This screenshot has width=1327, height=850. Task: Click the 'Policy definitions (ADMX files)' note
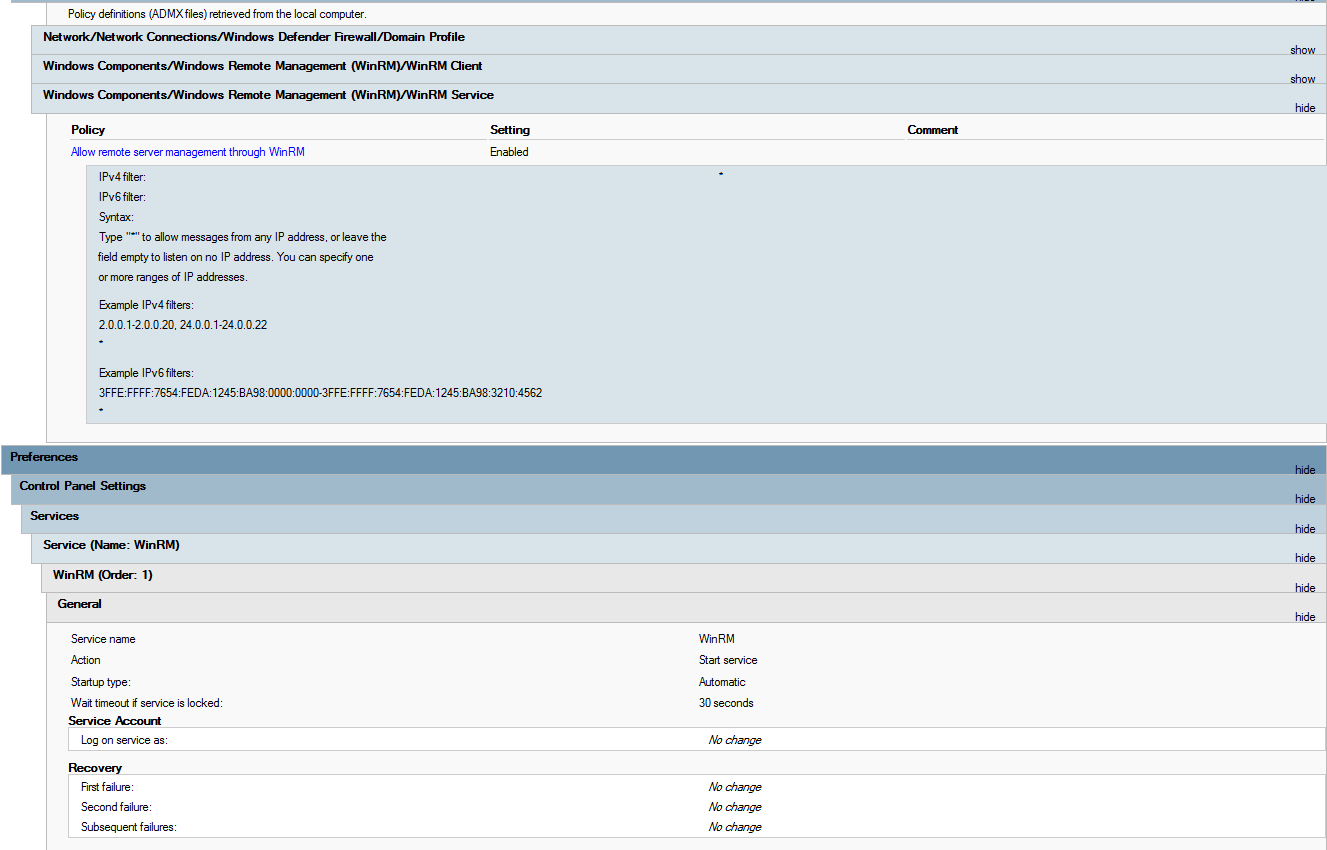217,14
